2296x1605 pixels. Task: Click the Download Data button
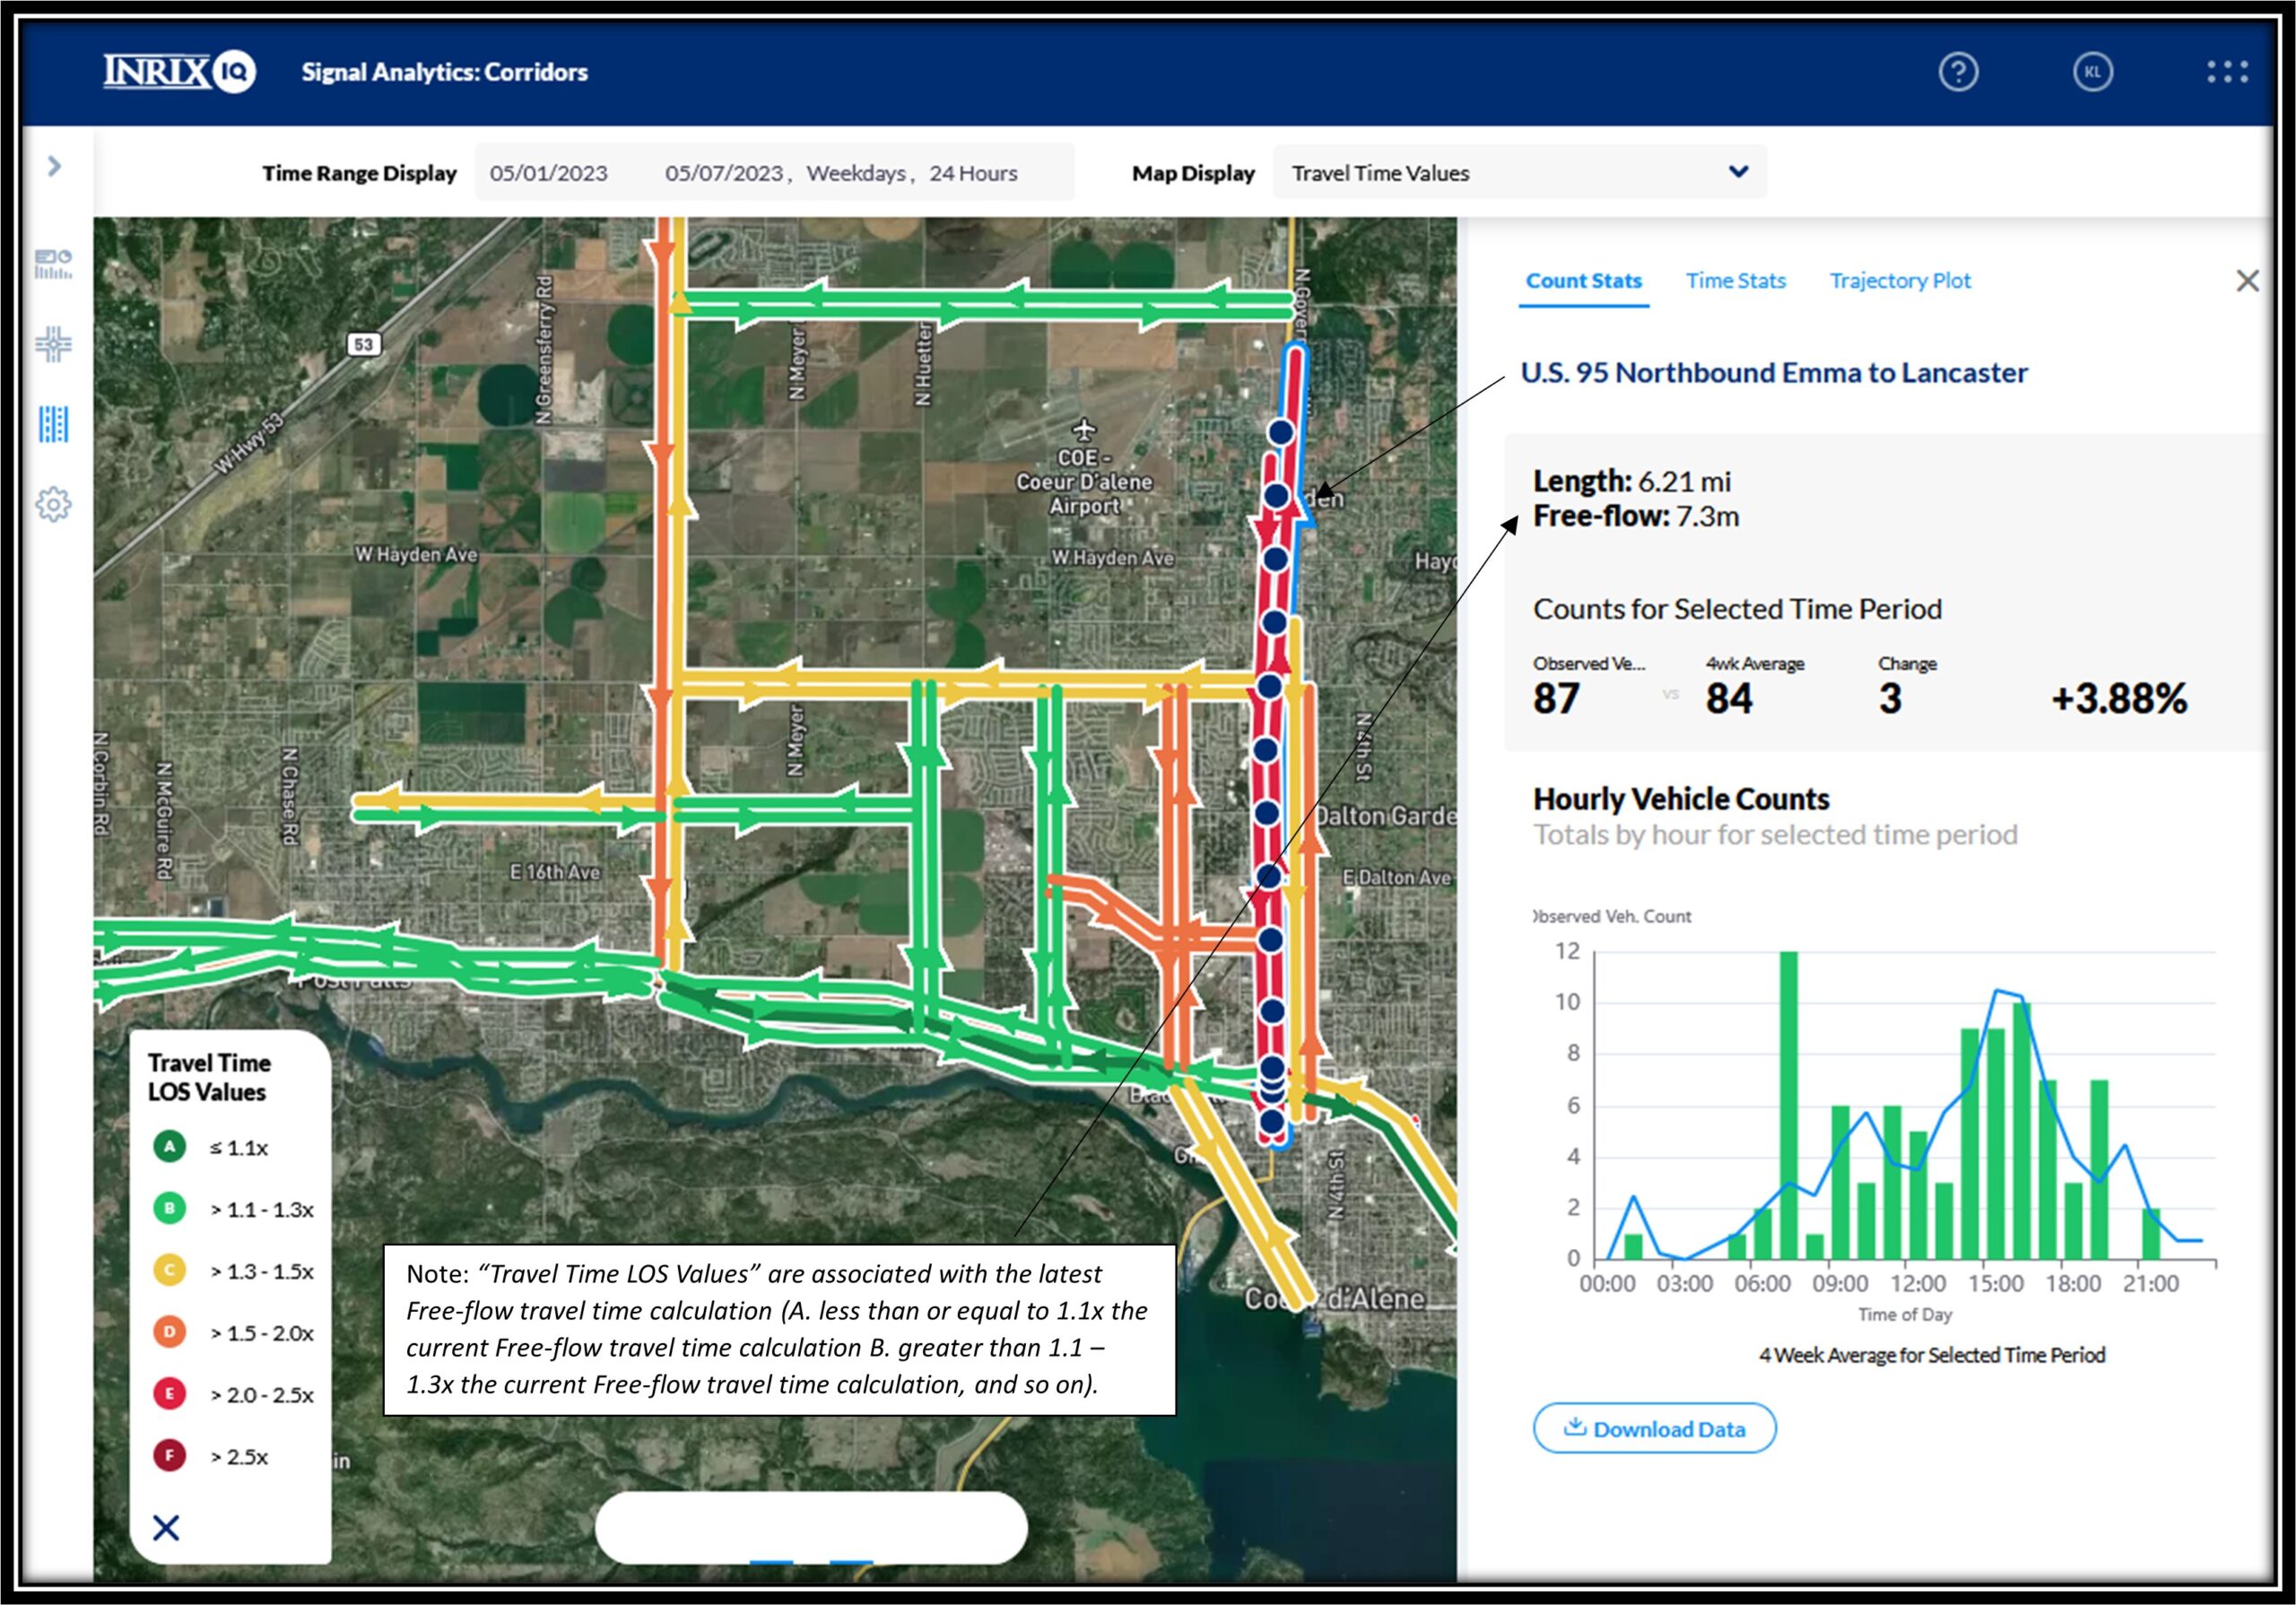click(x=1657, y=1429)
